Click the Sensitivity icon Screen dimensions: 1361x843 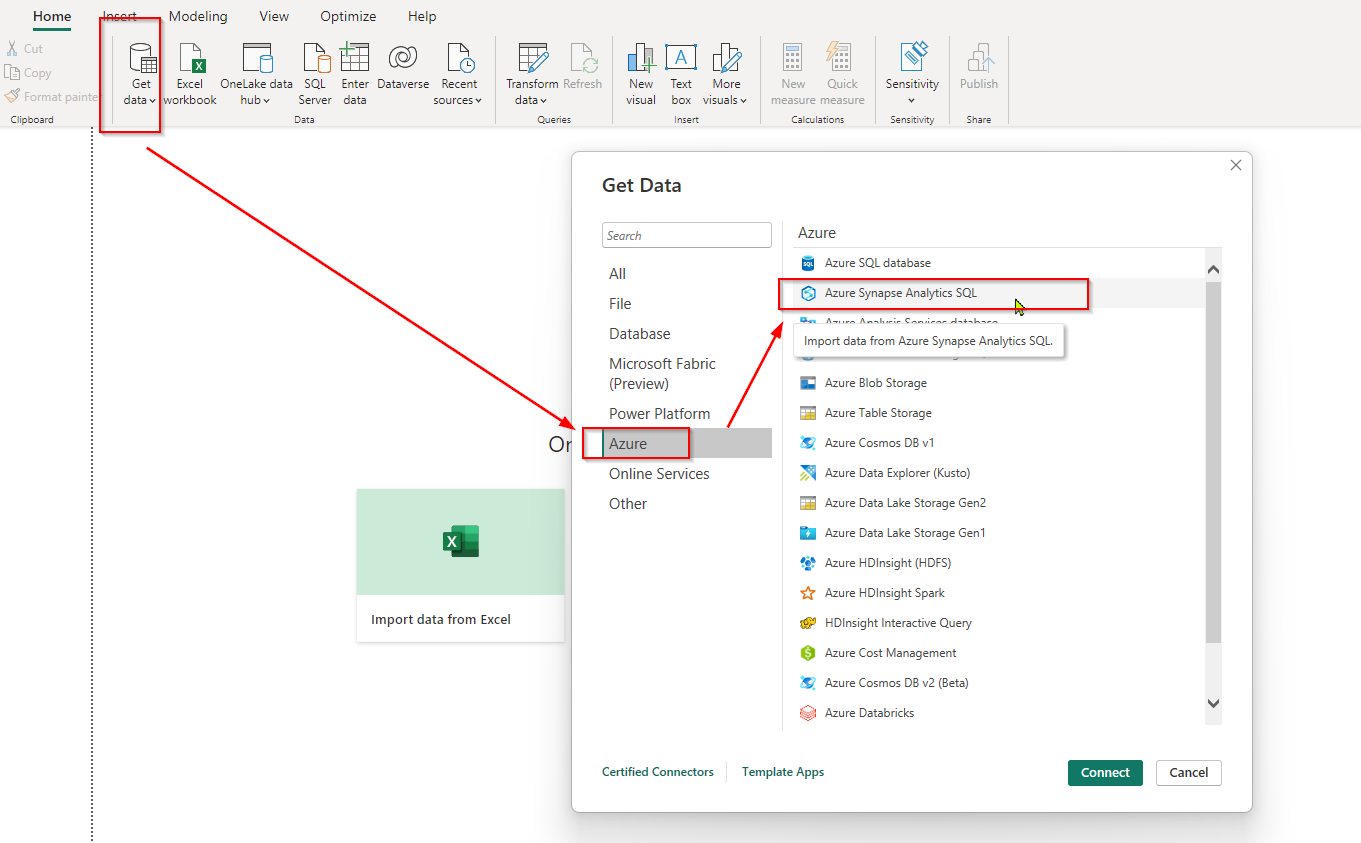coord(912,74)
